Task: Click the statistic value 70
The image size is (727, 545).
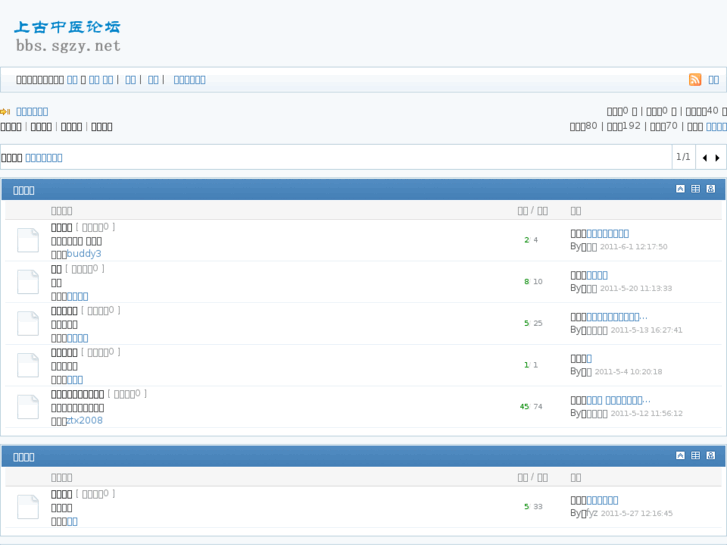Action: (x=671, y=126)
